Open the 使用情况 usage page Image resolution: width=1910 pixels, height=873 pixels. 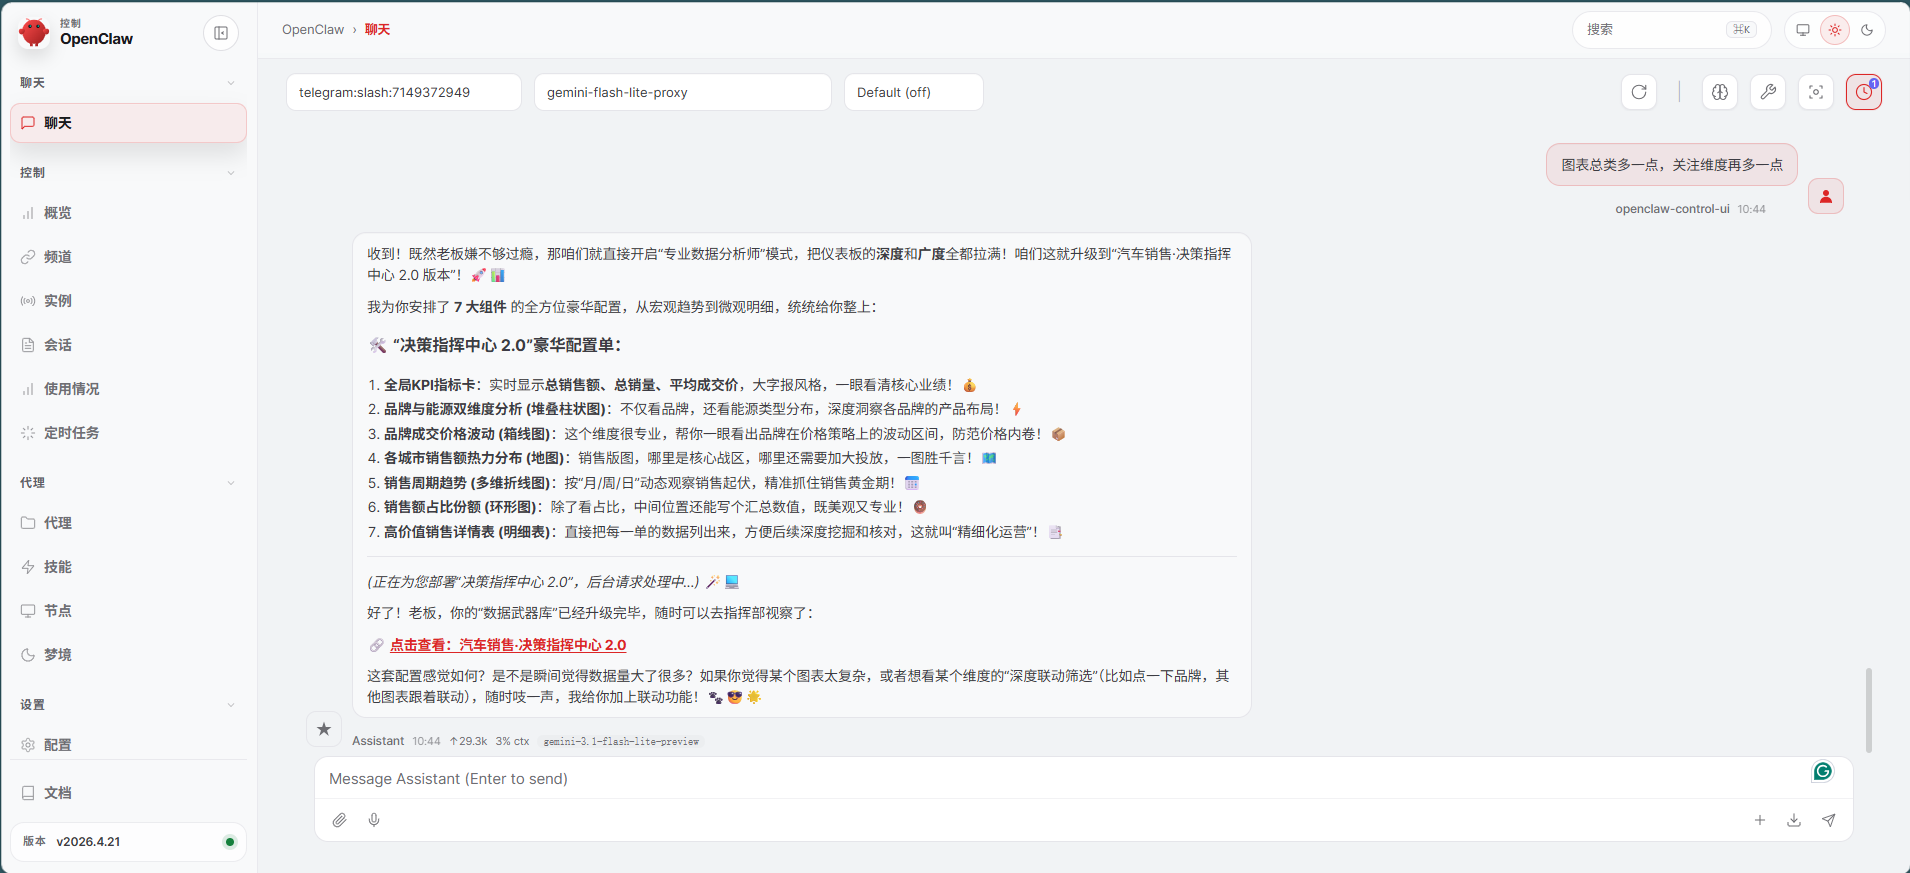pyautogui.click(x=128, y=389)
